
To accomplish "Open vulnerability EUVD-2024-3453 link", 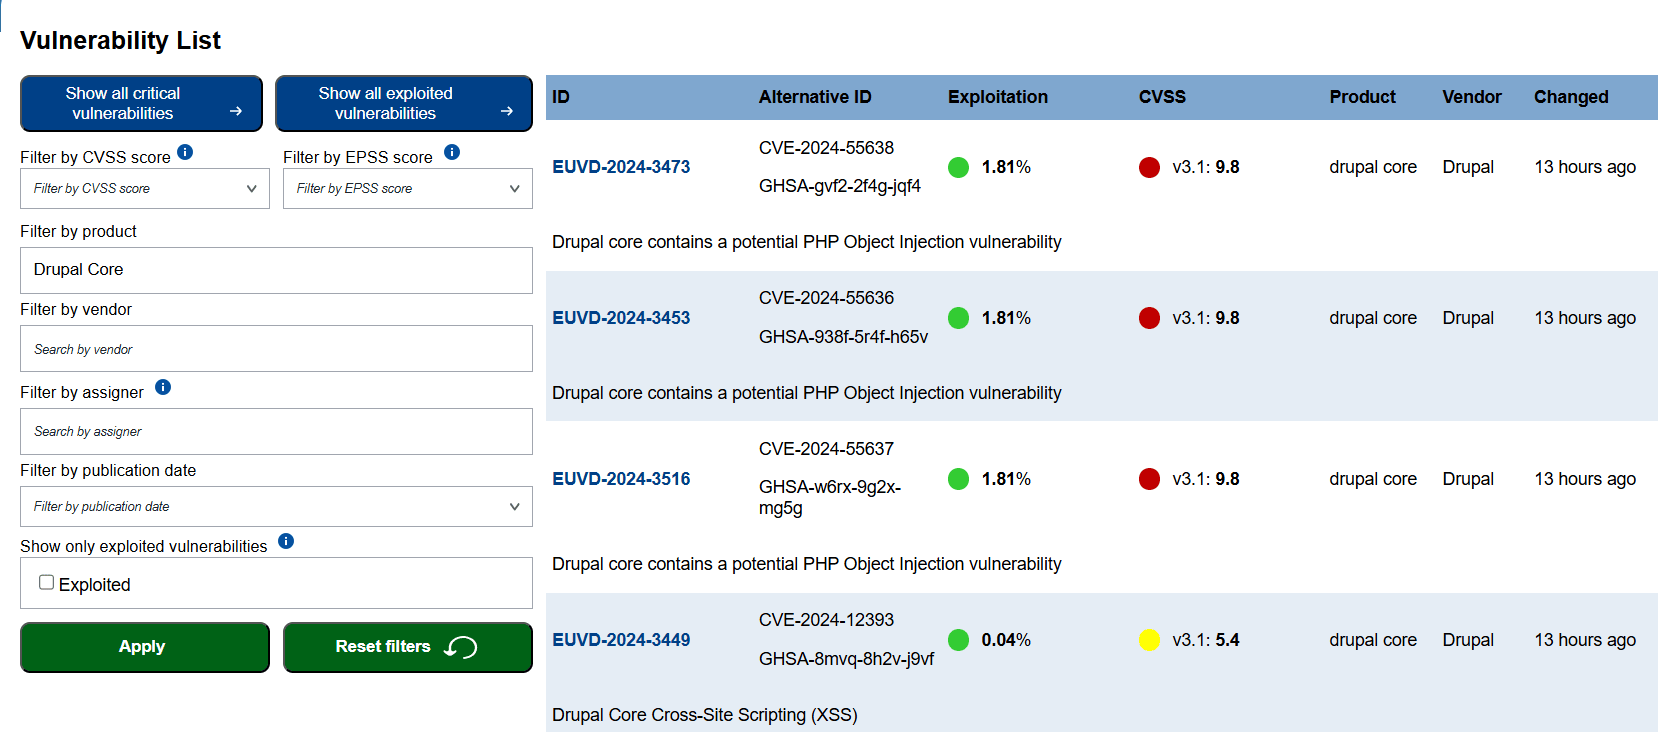I will pos(621,318).
